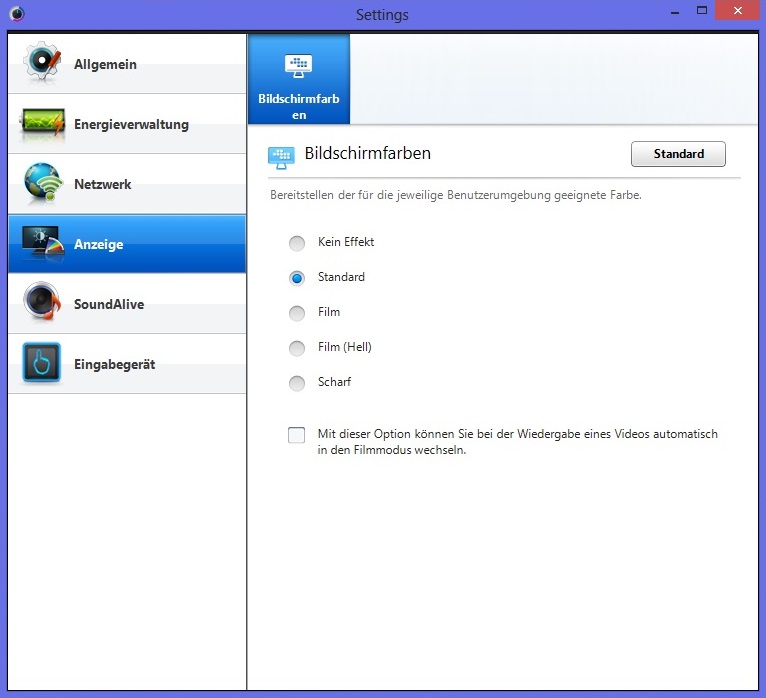Click the small monitor icon beside Bildschirmfarben heading
This screenshot has width=766, height=698.
tap(281, 157)
